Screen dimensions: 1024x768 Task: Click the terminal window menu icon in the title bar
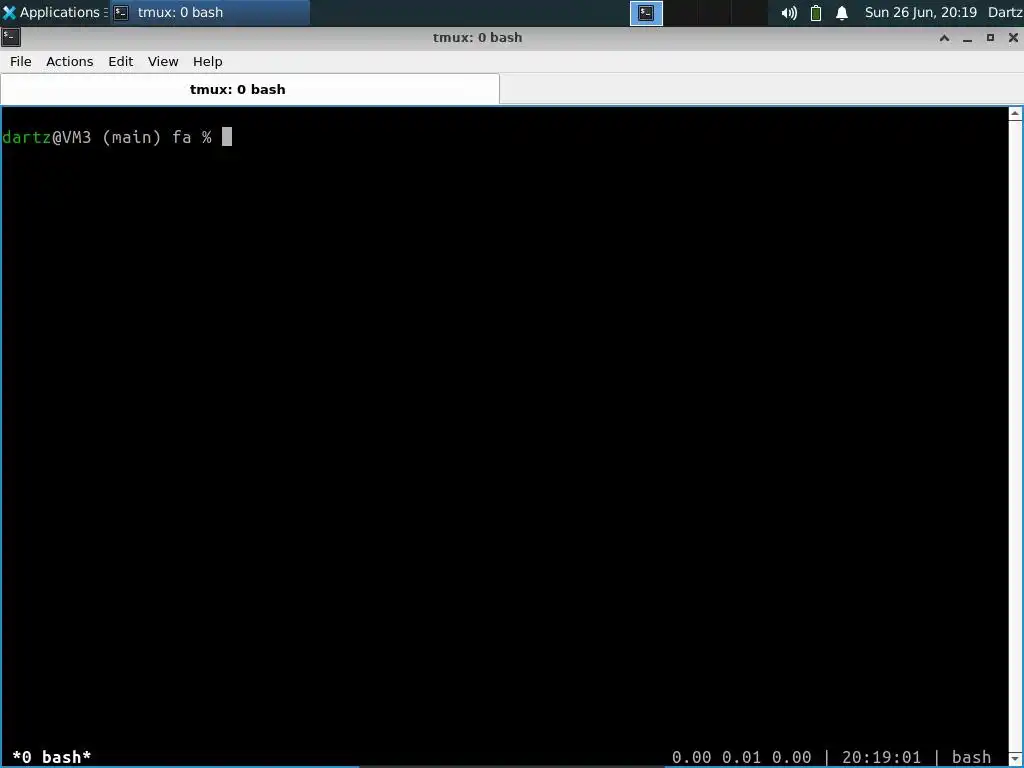(x=11, y=37)
